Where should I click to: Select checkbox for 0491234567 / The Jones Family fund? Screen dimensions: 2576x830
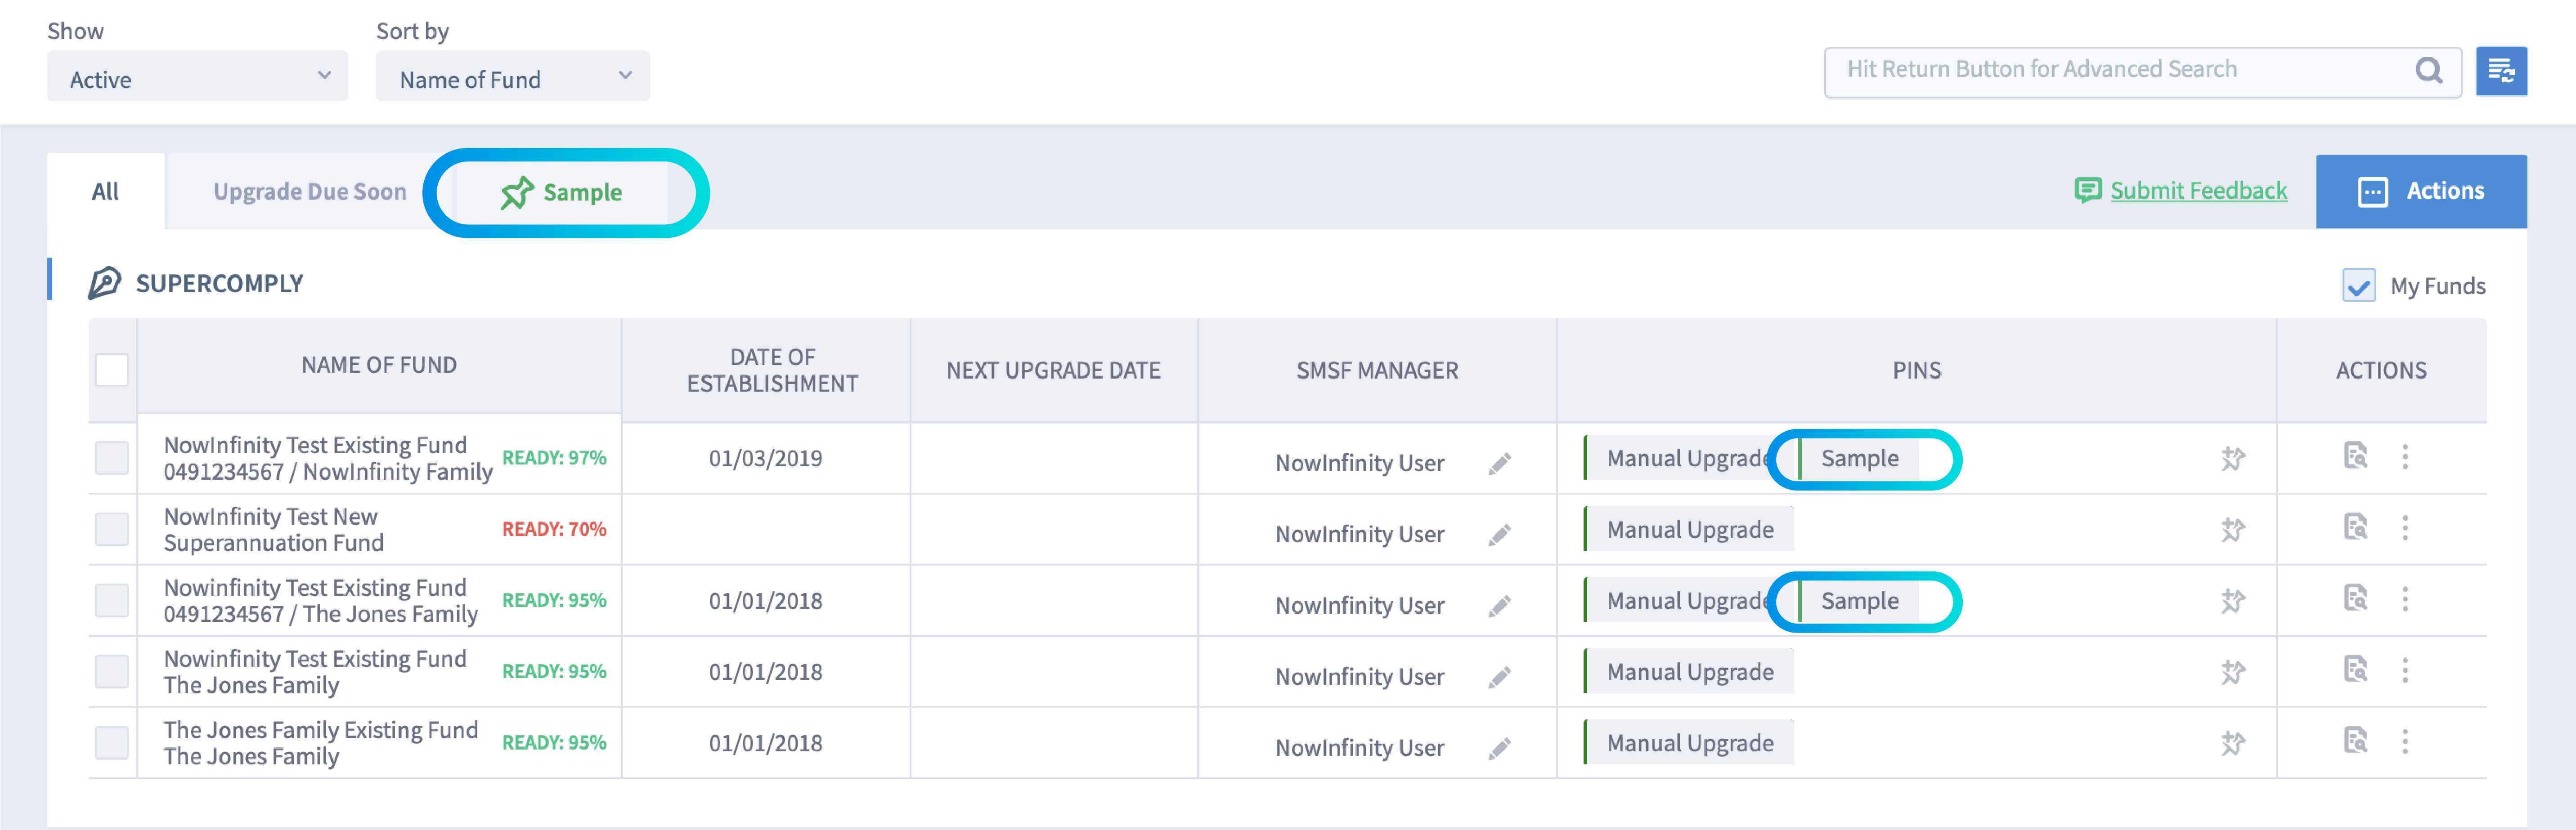point(112,600)
